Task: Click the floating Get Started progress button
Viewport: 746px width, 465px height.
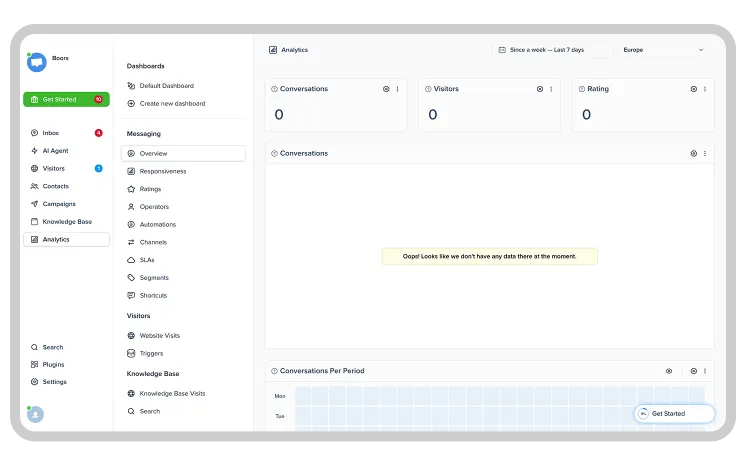Action: click(674, 414)
